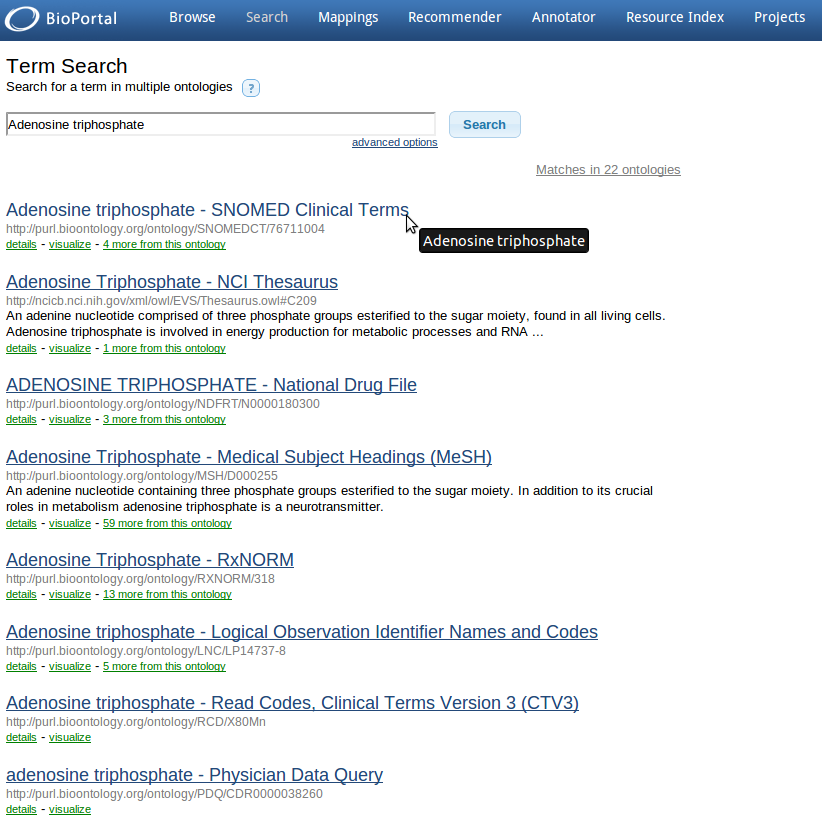Open the National Drug File result

pos(211,385)
